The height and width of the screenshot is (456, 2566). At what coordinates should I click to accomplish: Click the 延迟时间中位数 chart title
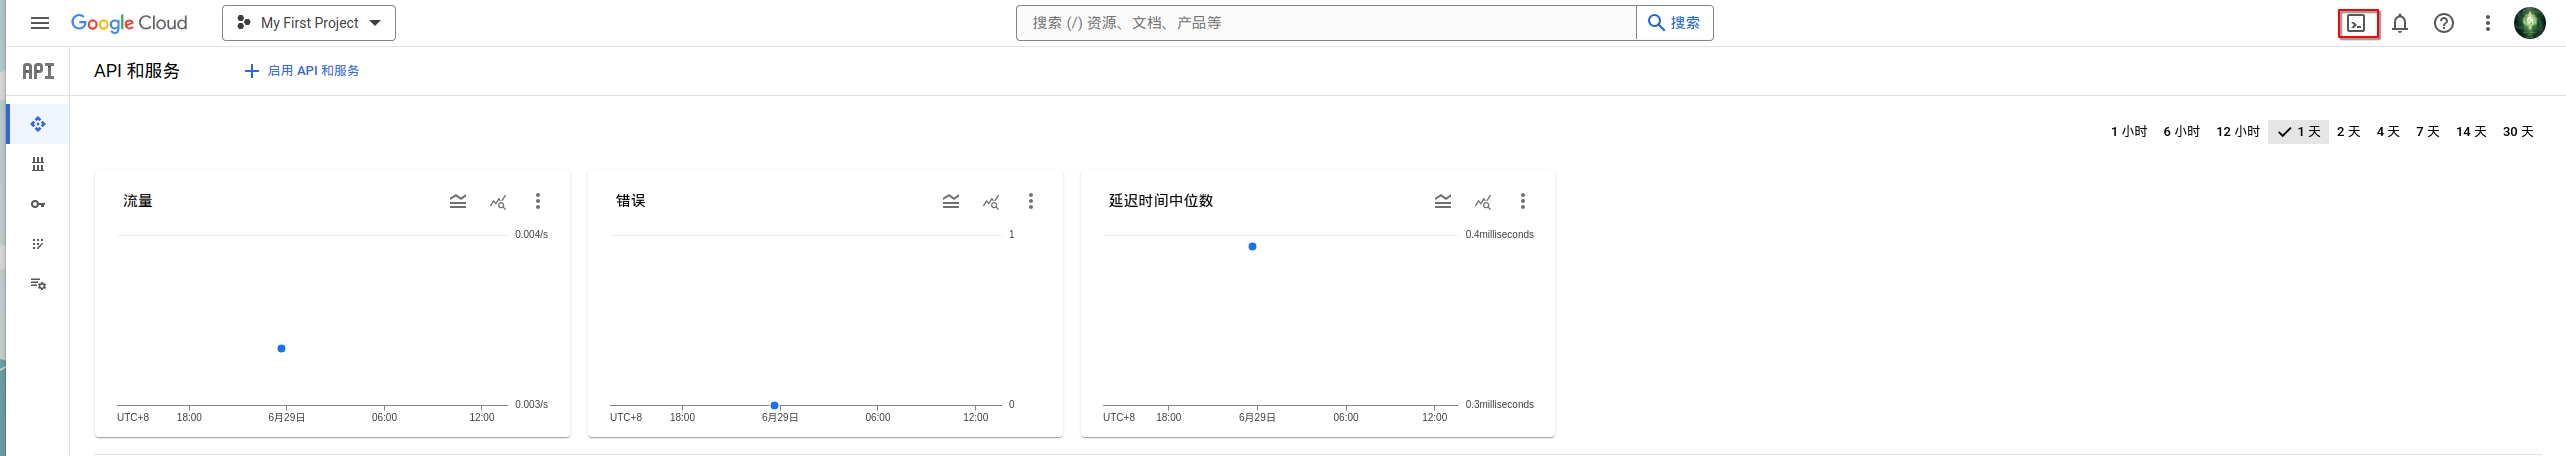1161,201
